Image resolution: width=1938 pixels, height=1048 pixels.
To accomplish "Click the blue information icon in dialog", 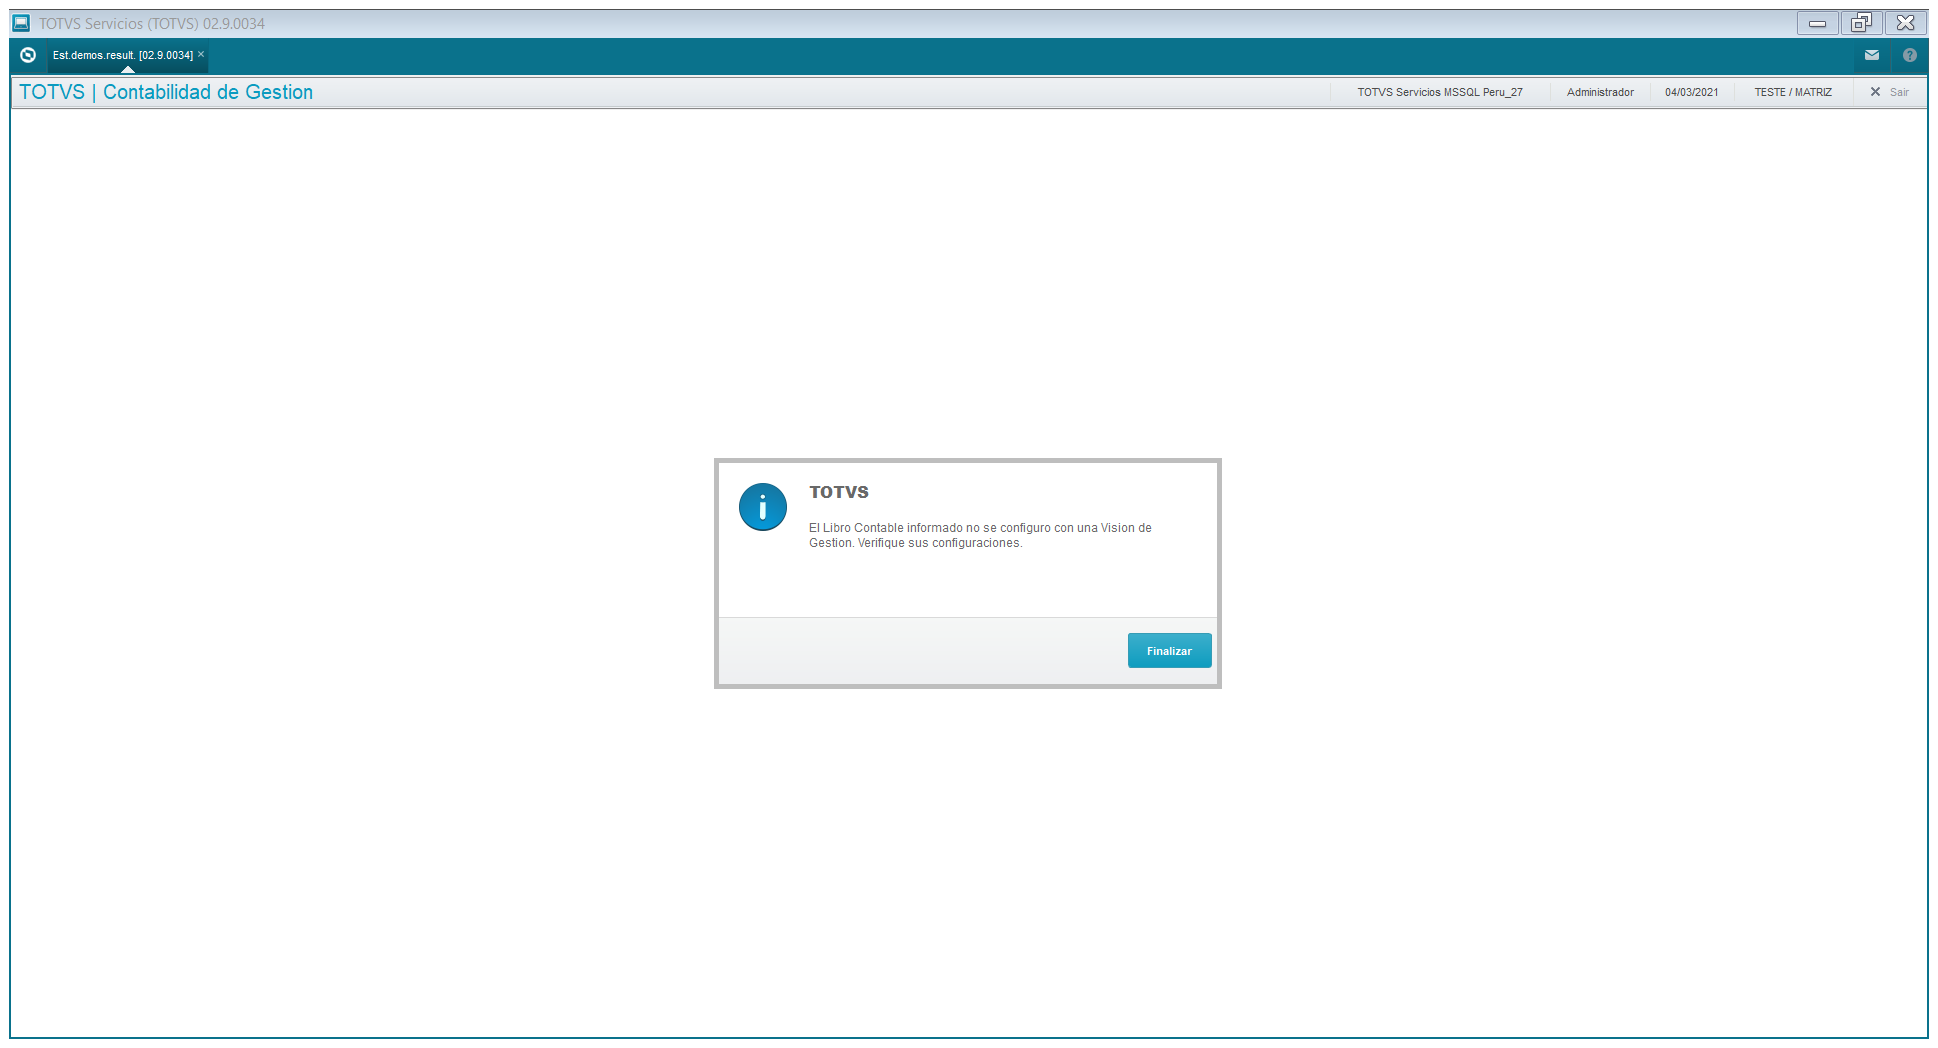I will (x=763, y=507).
